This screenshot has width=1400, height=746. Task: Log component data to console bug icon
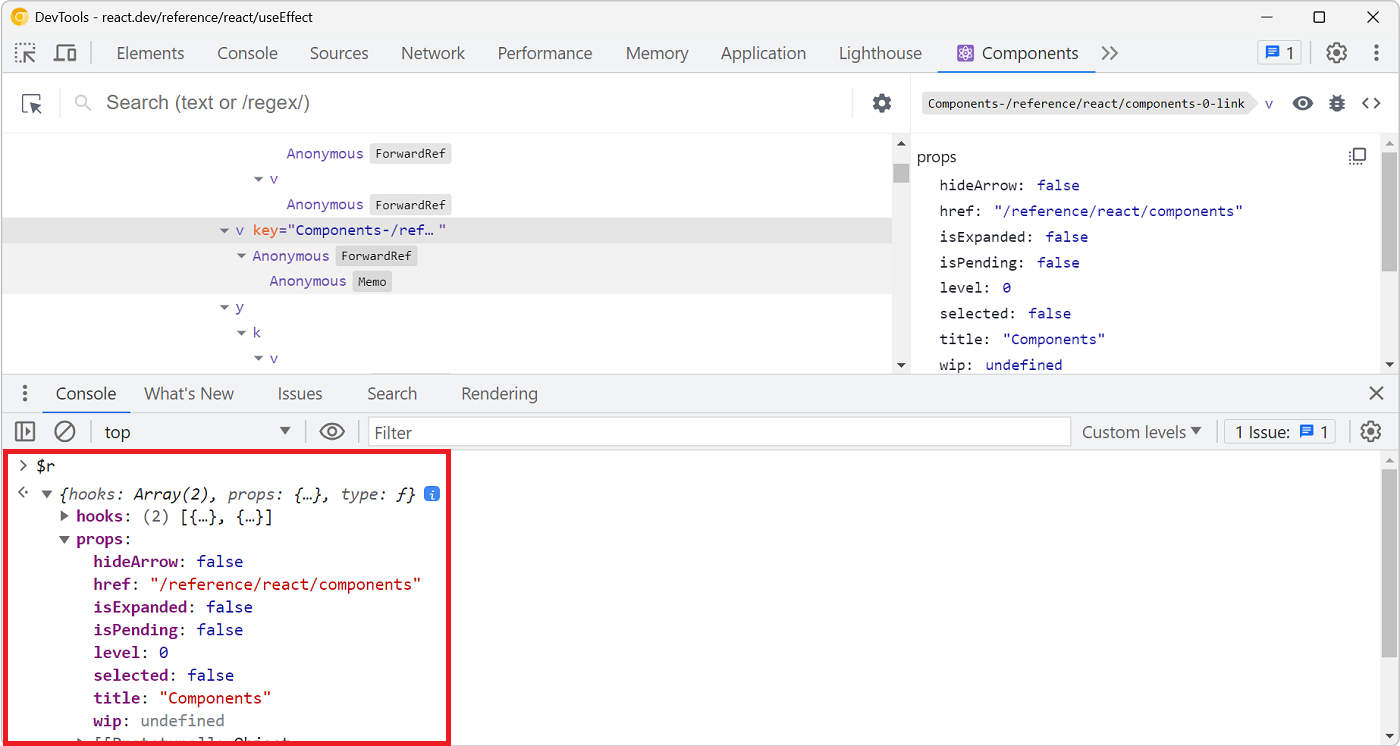tap(1337, 103)
